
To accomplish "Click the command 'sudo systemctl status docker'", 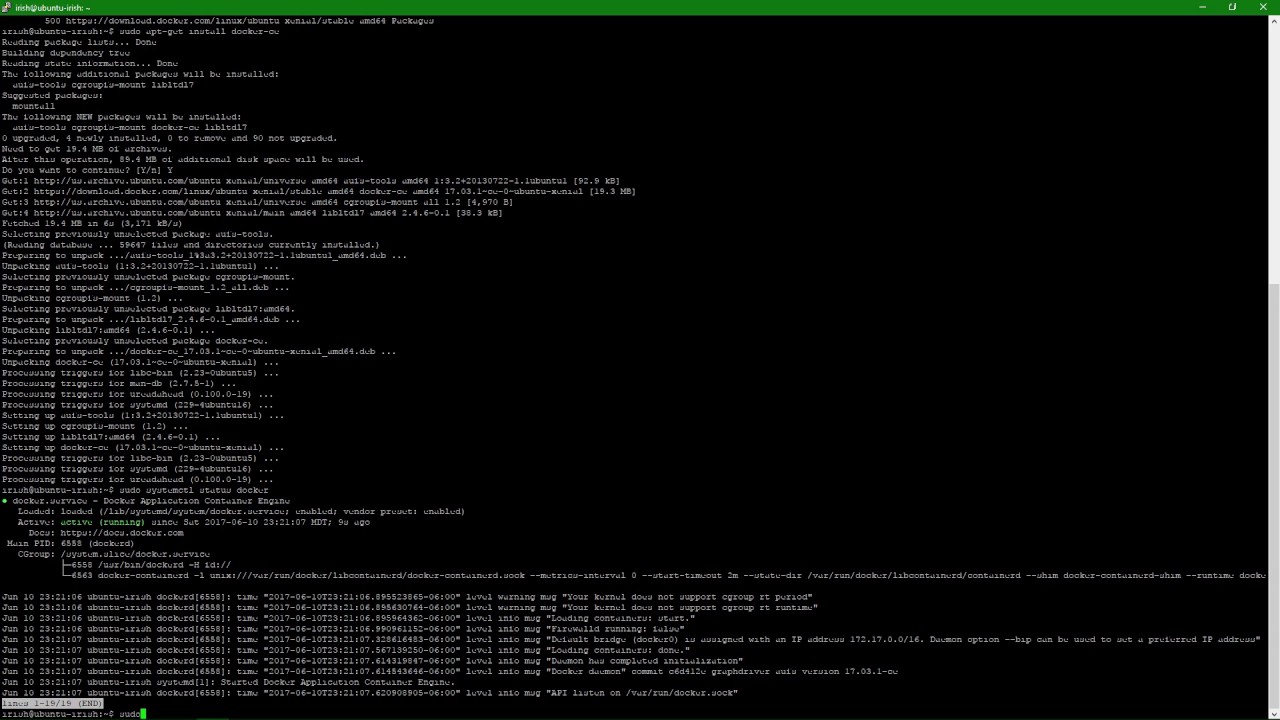I will [194, 490].
